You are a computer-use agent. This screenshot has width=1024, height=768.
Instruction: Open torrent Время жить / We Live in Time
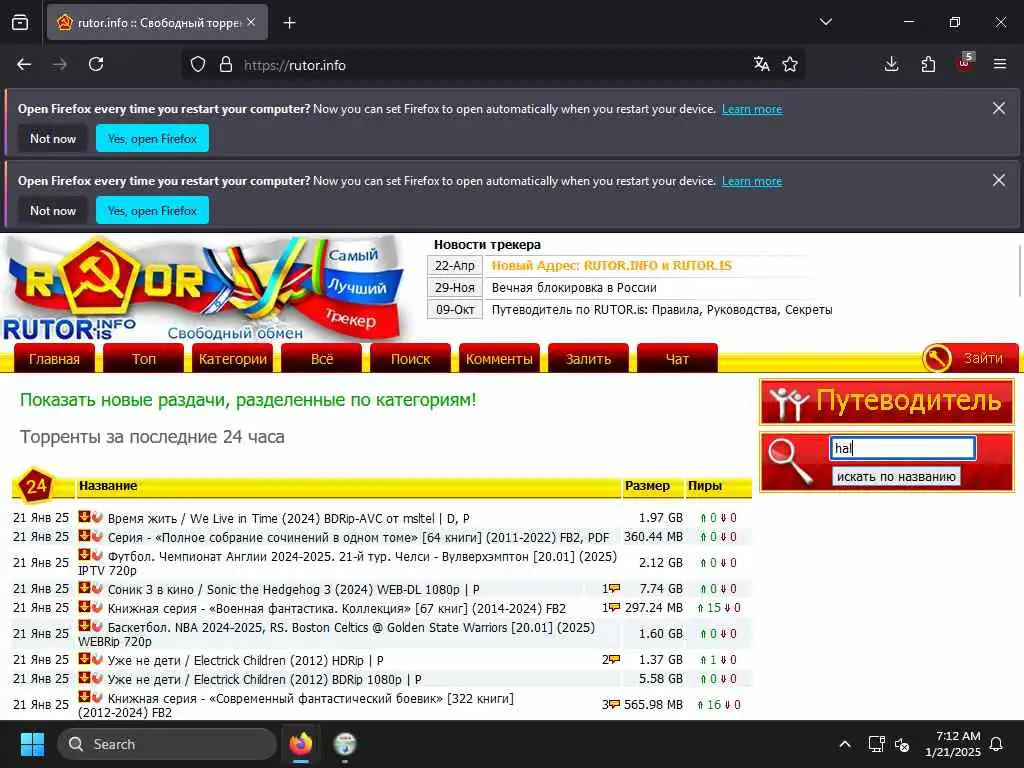289,519
